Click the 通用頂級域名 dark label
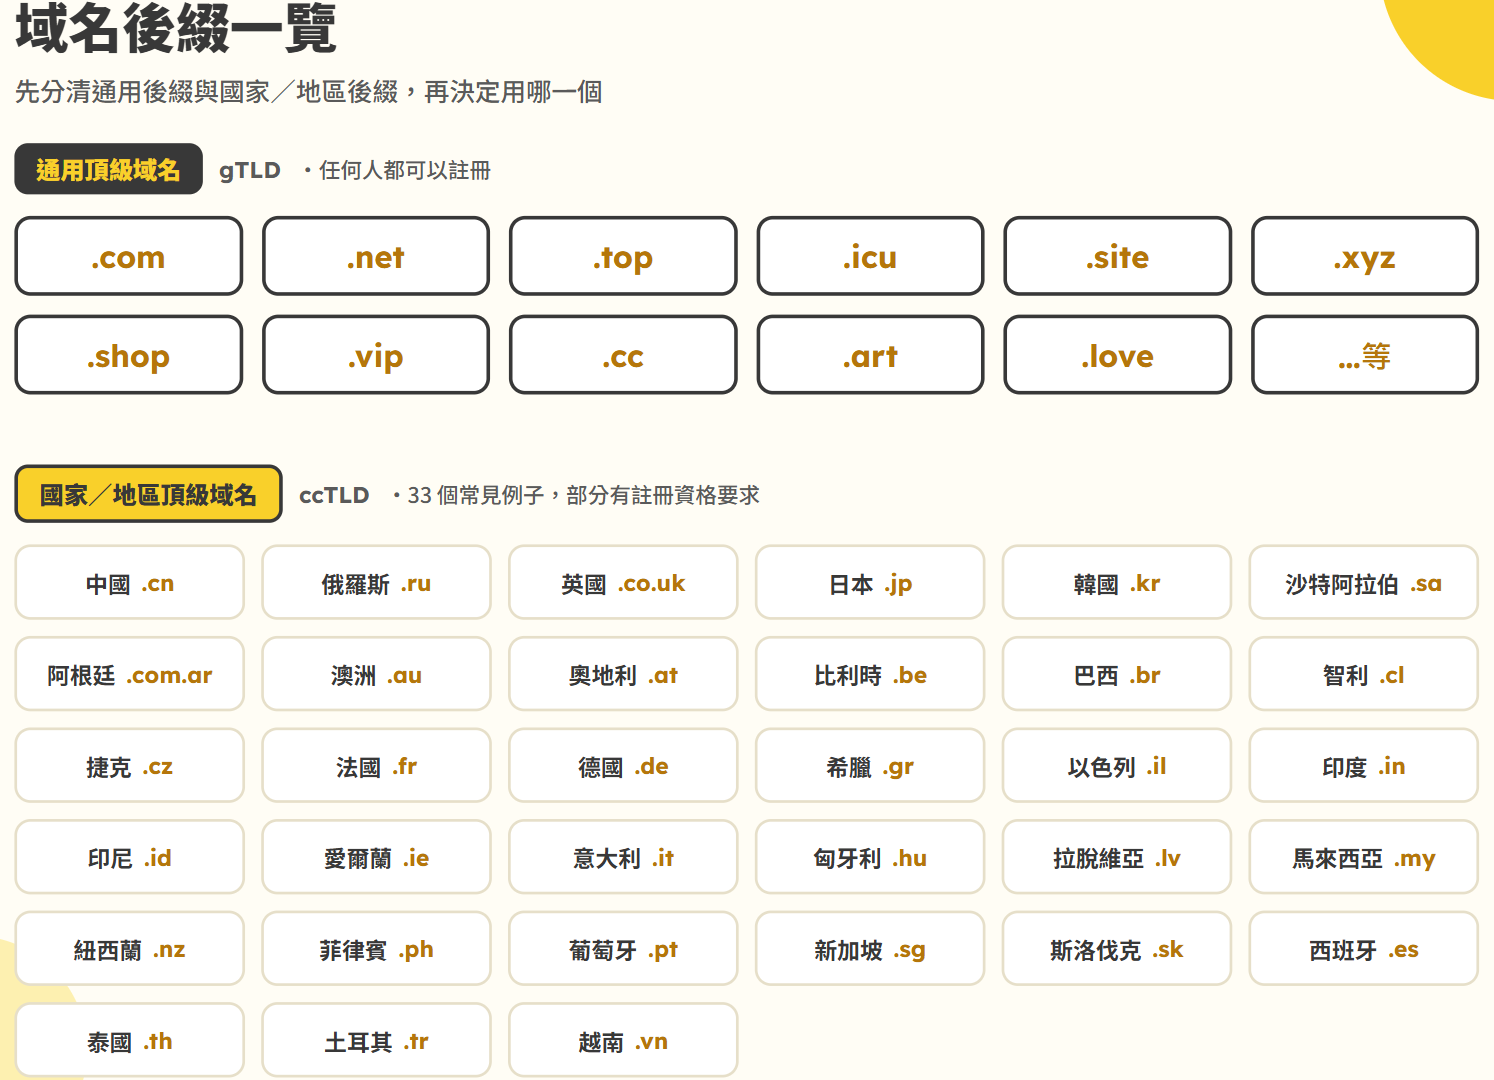This screenshot has height=1080, width=1494. tap(109, 169)
